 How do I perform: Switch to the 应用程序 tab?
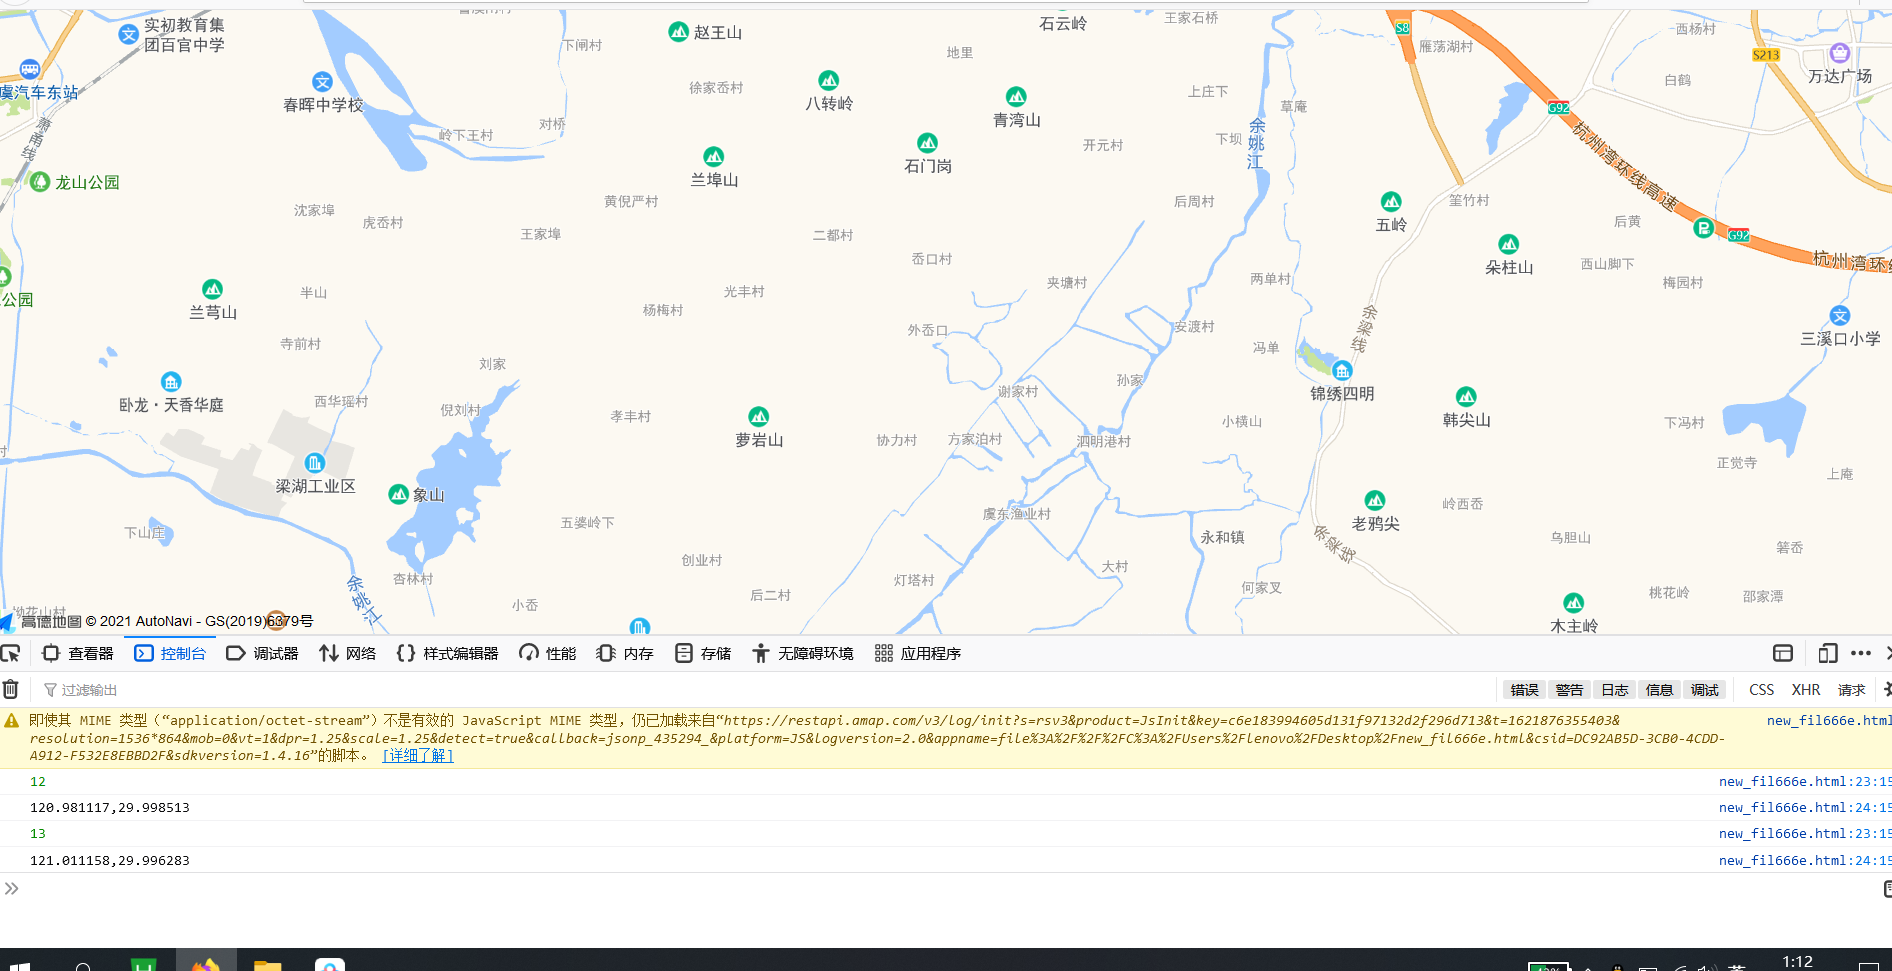(918, 653)
